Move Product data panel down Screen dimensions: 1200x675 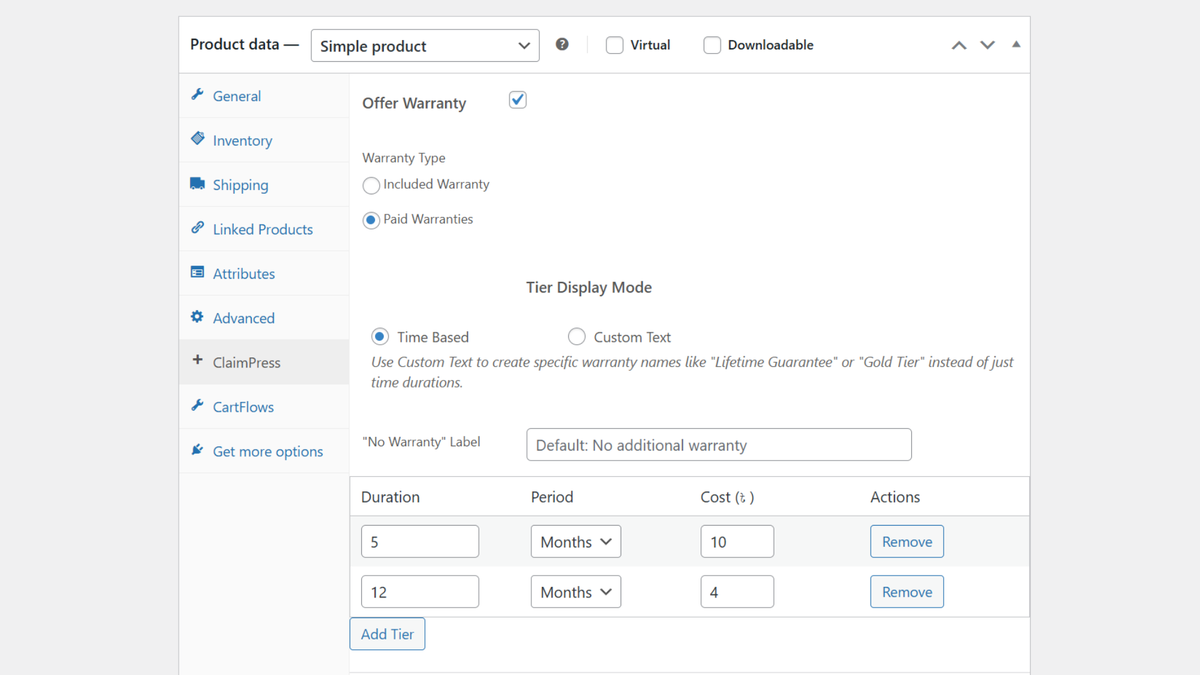988,45
